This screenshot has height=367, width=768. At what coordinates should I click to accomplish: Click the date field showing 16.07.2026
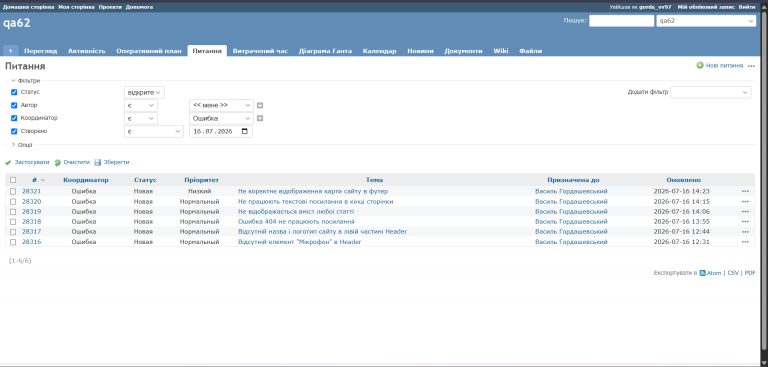pyautogui.click(x=221, y=131)
